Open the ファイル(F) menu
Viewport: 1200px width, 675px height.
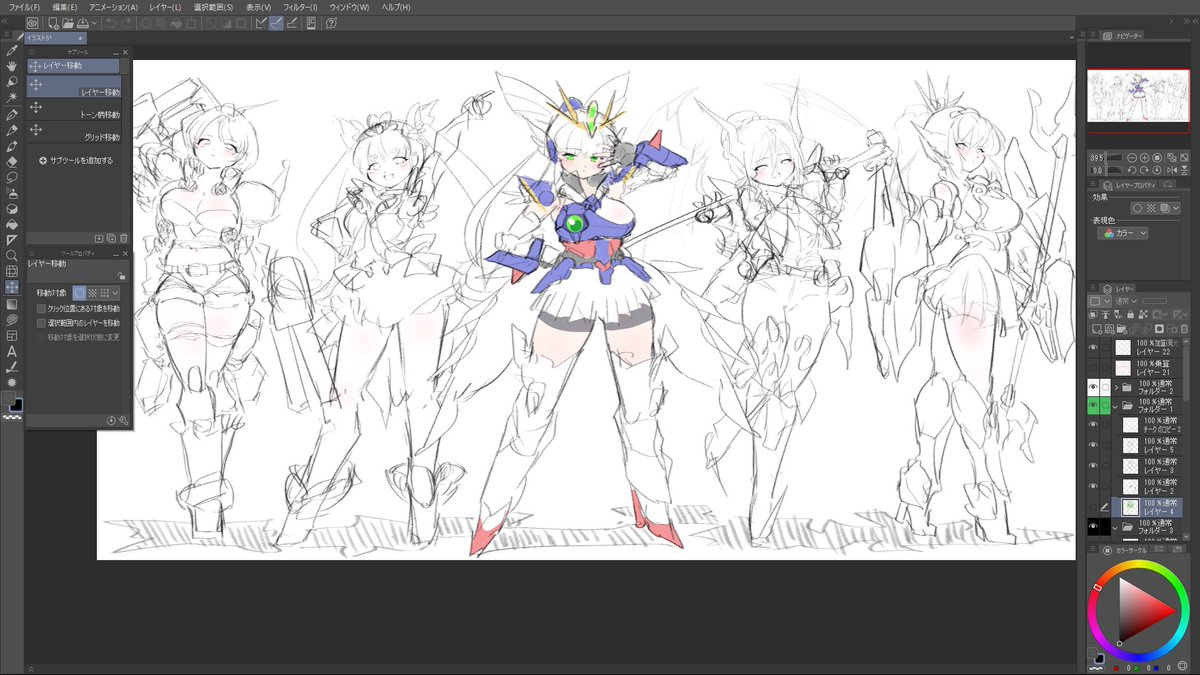point(24,7)
